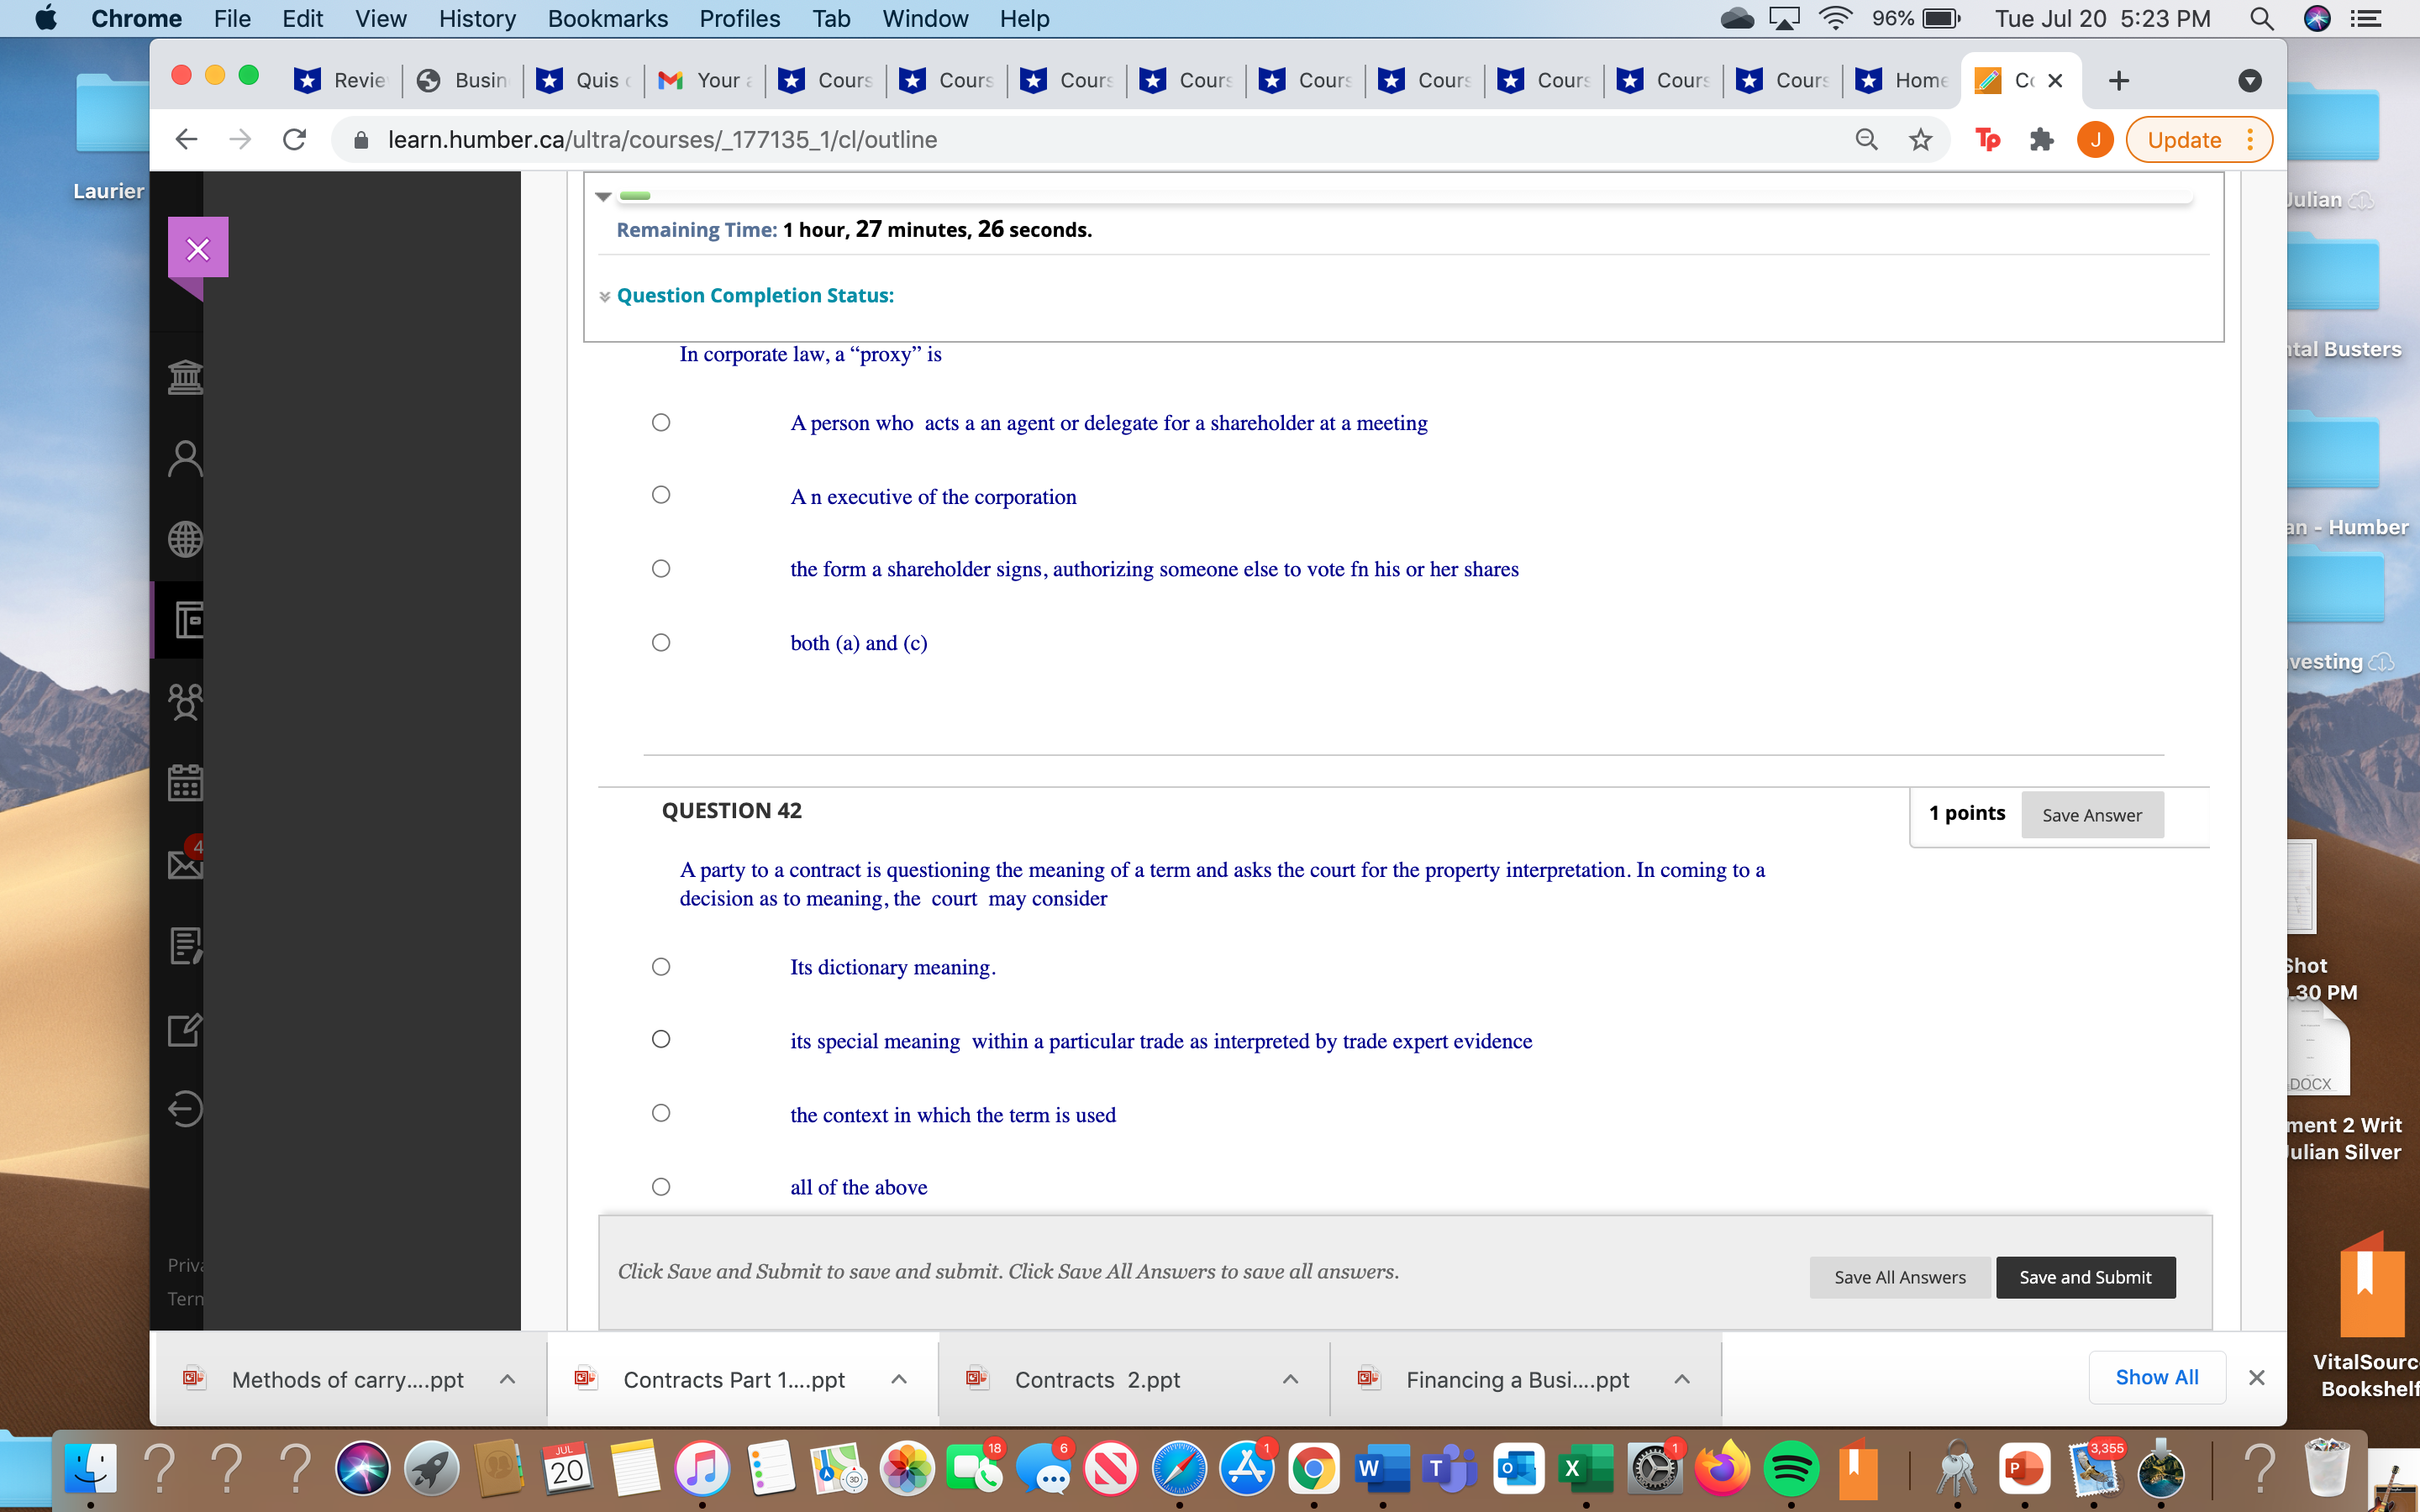Expand the Contracts Part 1....ppt download chevron
2420x1512 pixels.
(899, 1378)
